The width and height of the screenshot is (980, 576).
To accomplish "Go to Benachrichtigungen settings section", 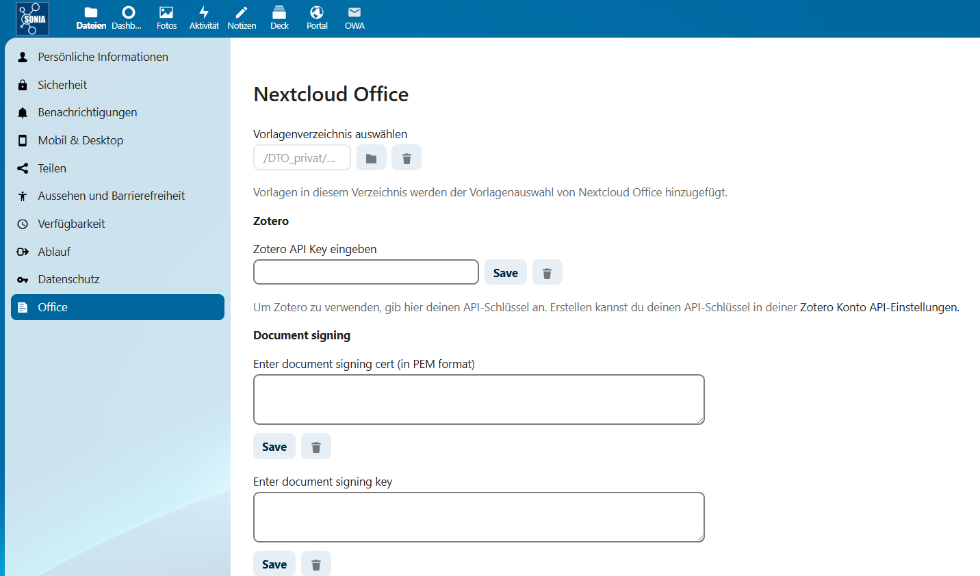I will [x=87, y=113].
